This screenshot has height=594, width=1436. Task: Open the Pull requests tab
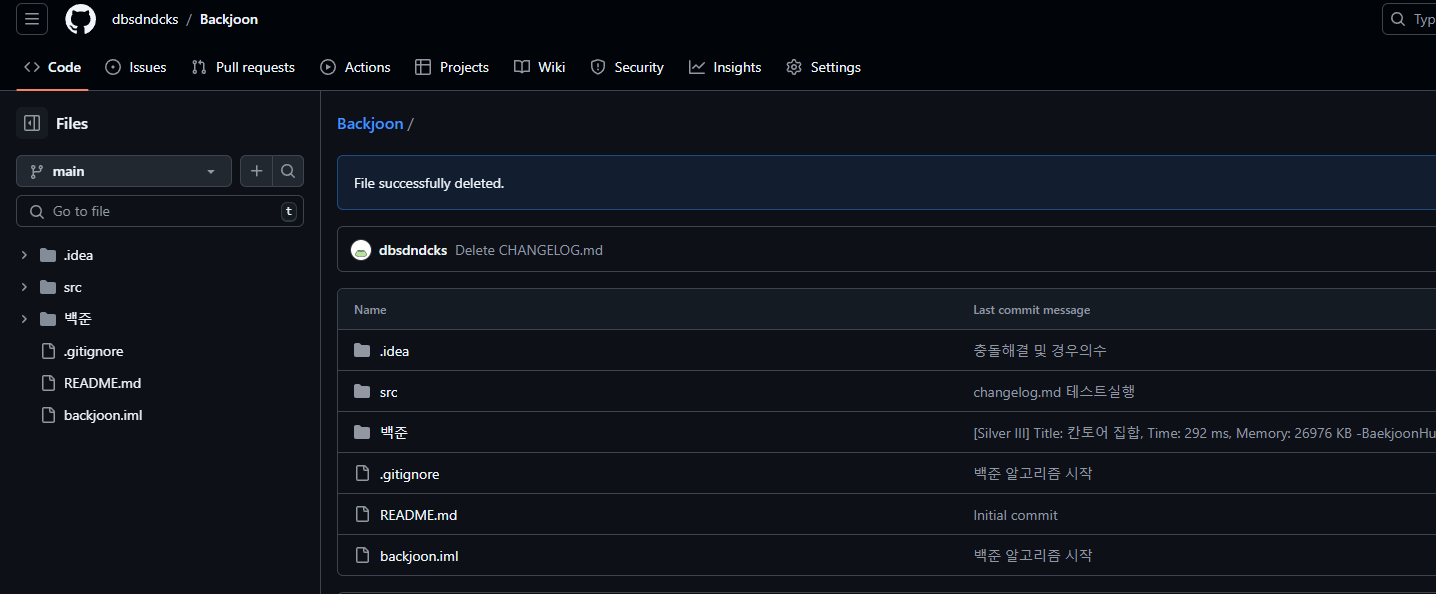pyautogui.click(x=243, y=67)
